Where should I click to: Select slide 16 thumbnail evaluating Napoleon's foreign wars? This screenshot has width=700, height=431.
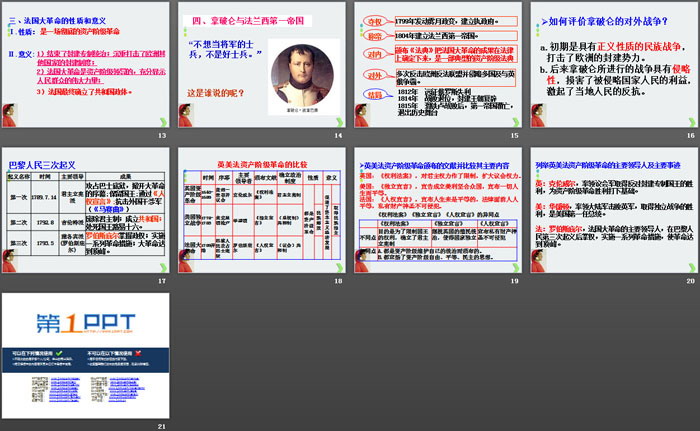tap(614, 65)
